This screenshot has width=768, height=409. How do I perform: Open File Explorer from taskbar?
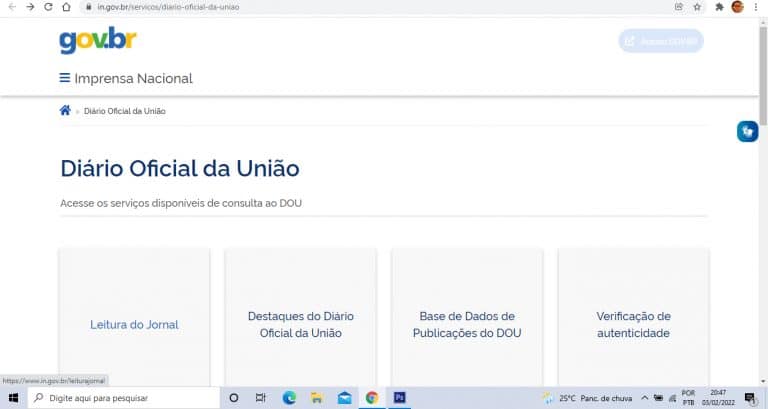click(316, 398)
